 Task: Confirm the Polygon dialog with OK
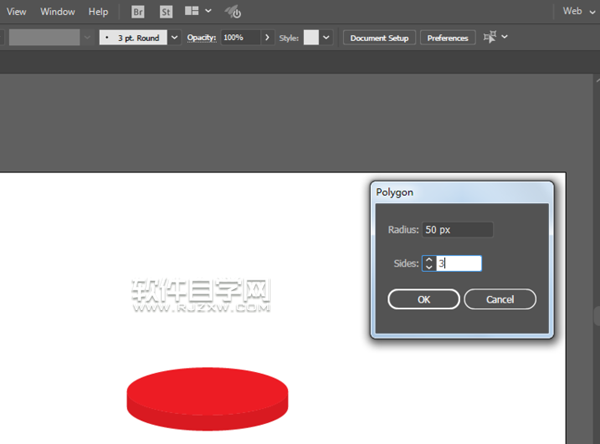[423, 299]
